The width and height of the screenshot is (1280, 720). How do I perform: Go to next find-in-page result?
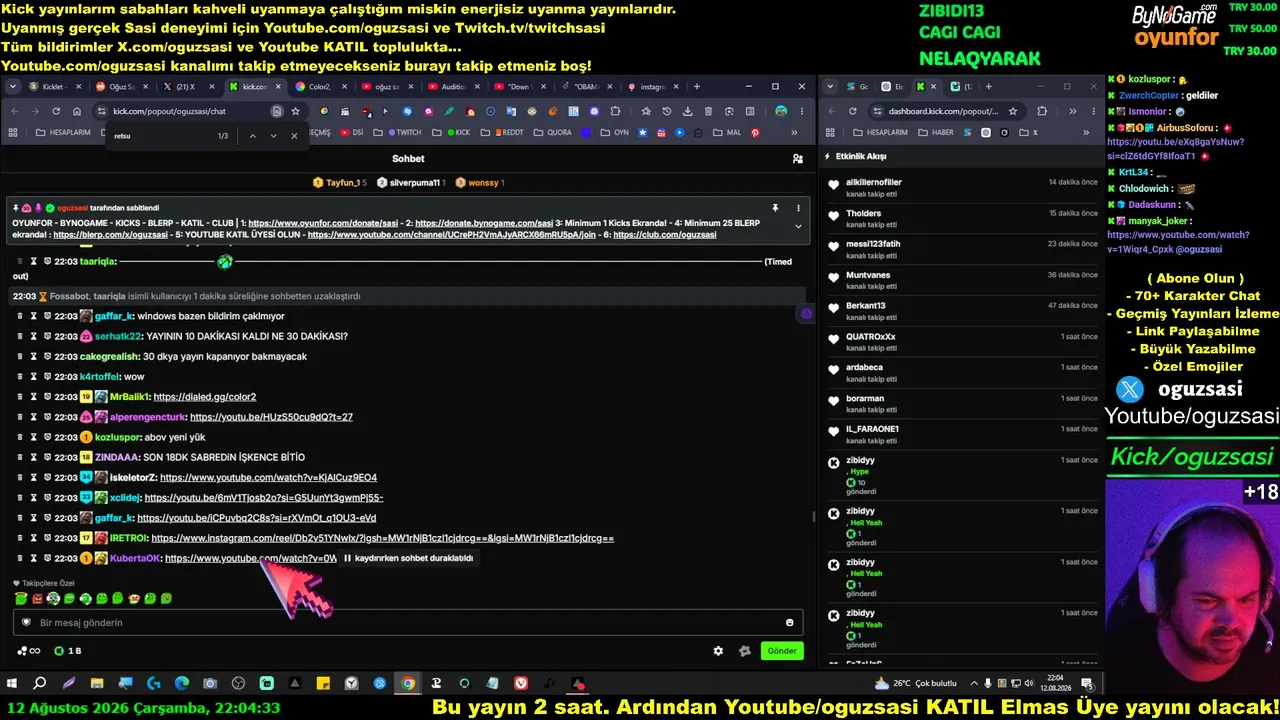click(273, 136)
